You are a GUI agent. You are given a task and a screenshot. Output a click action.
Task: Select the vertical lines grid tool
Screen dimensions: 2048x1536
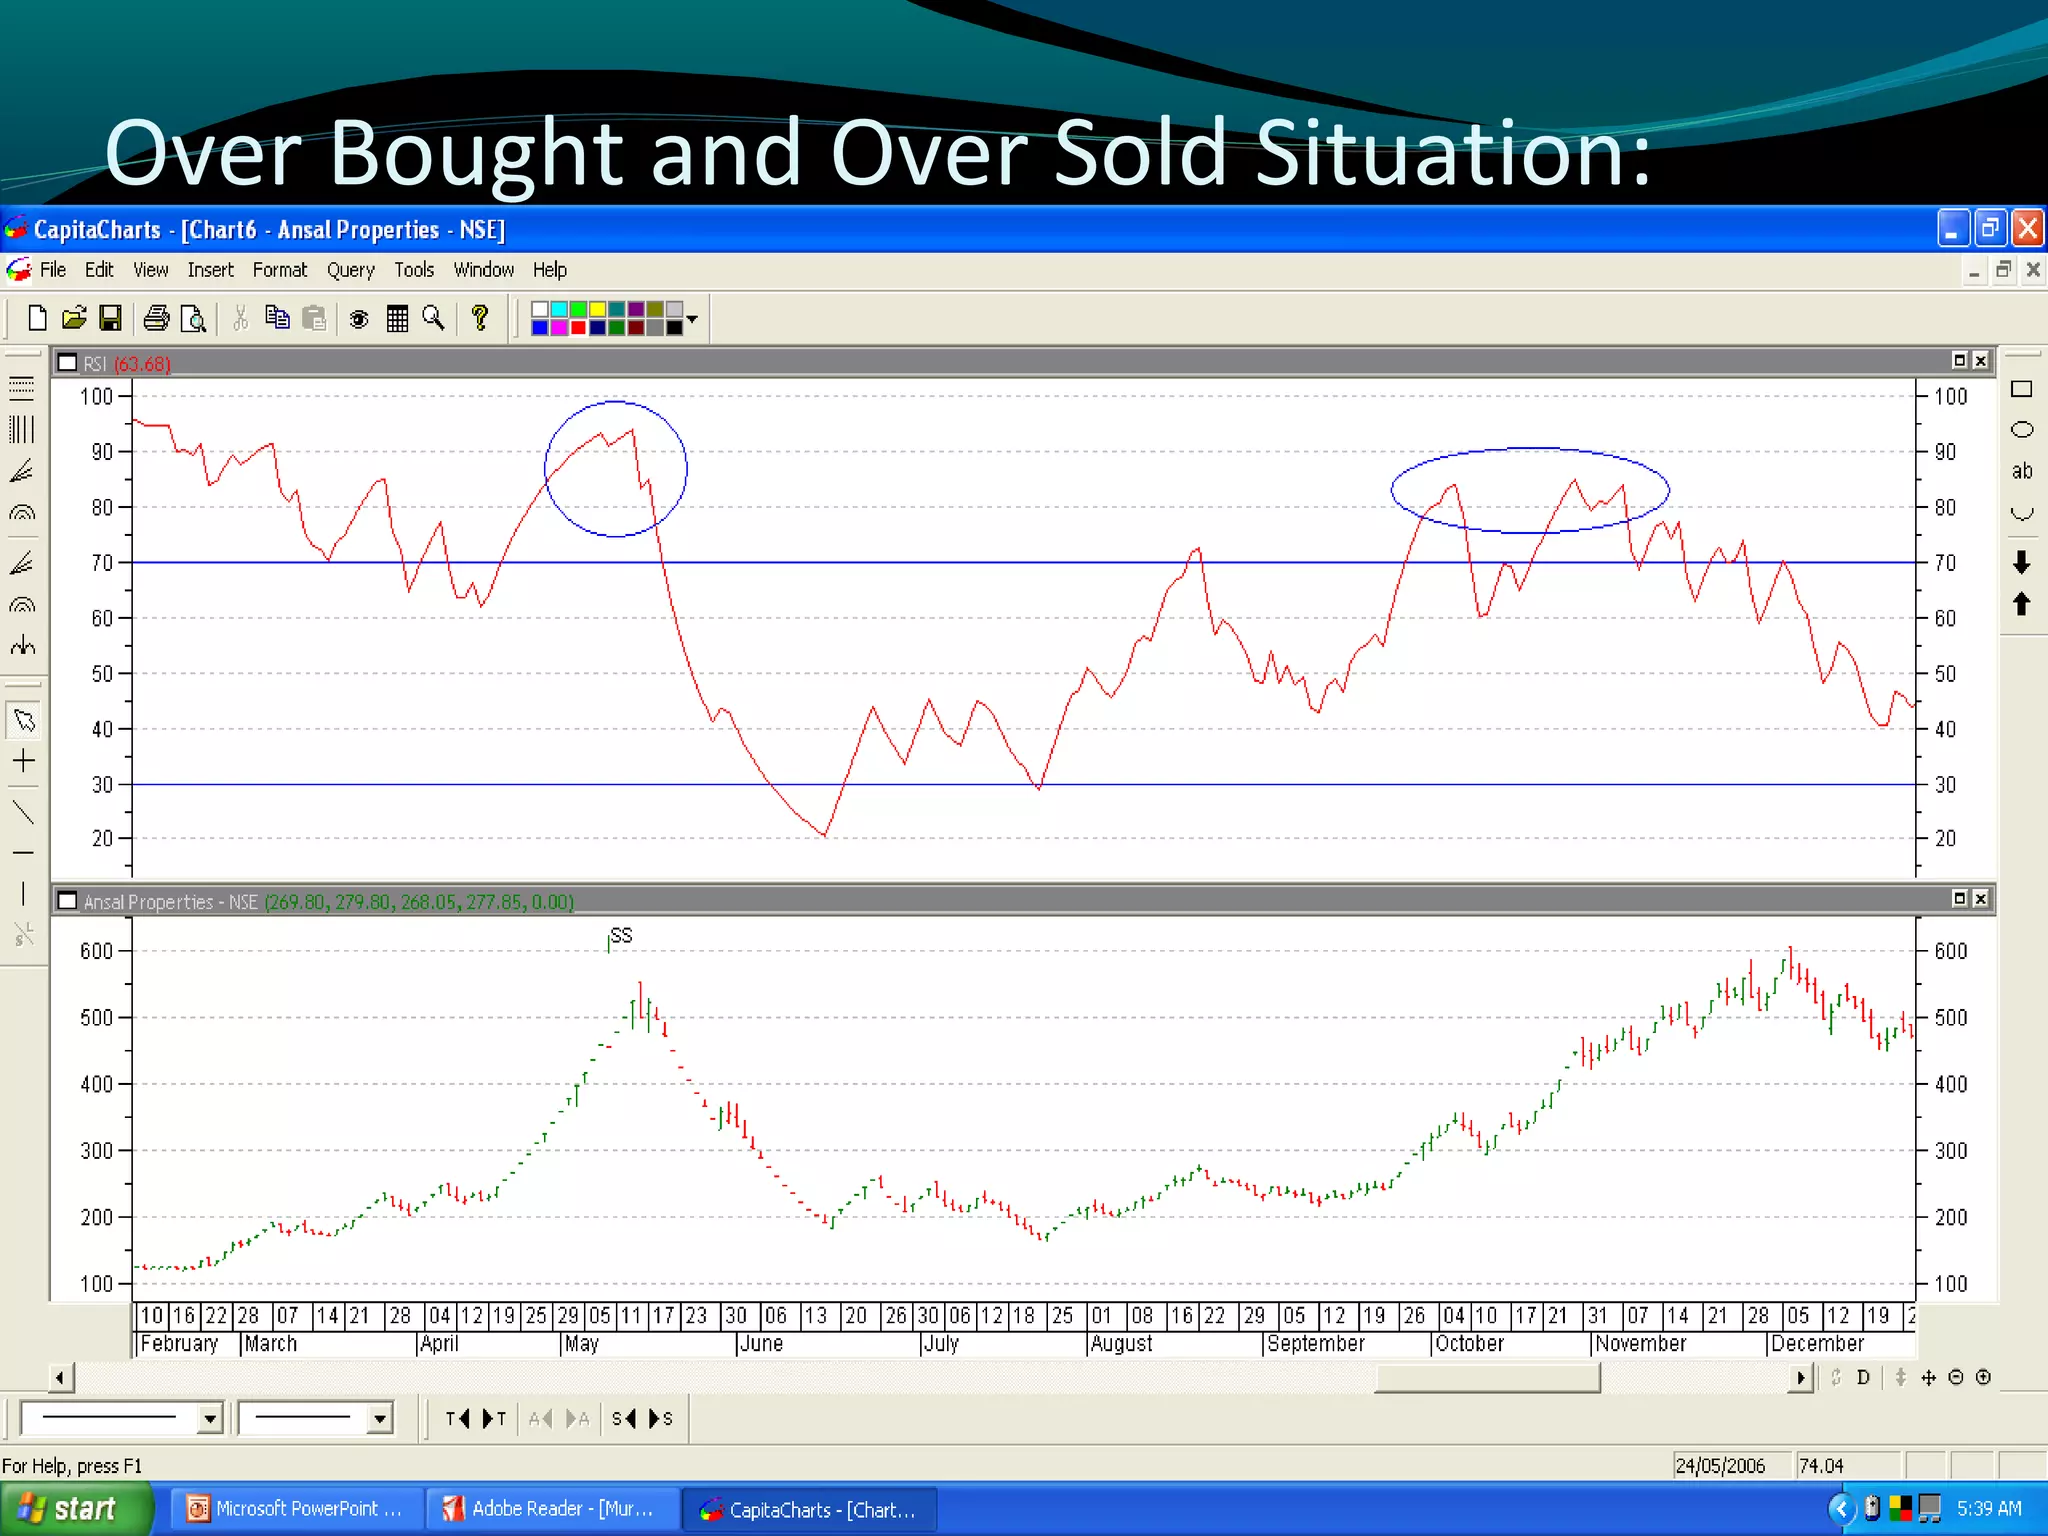click(x=21, y=429)
